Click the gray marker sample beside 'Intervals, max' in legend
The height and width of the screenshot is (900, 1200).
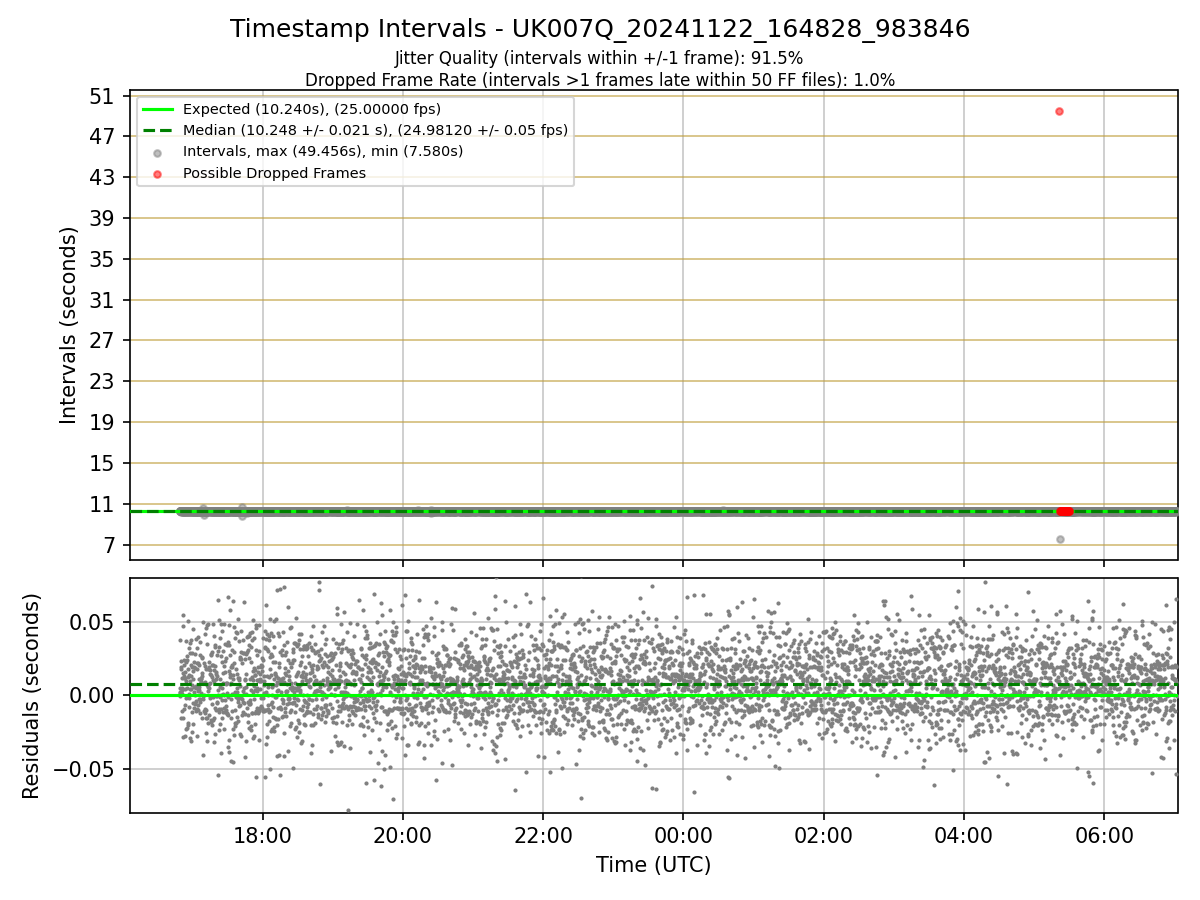[157, 152]
